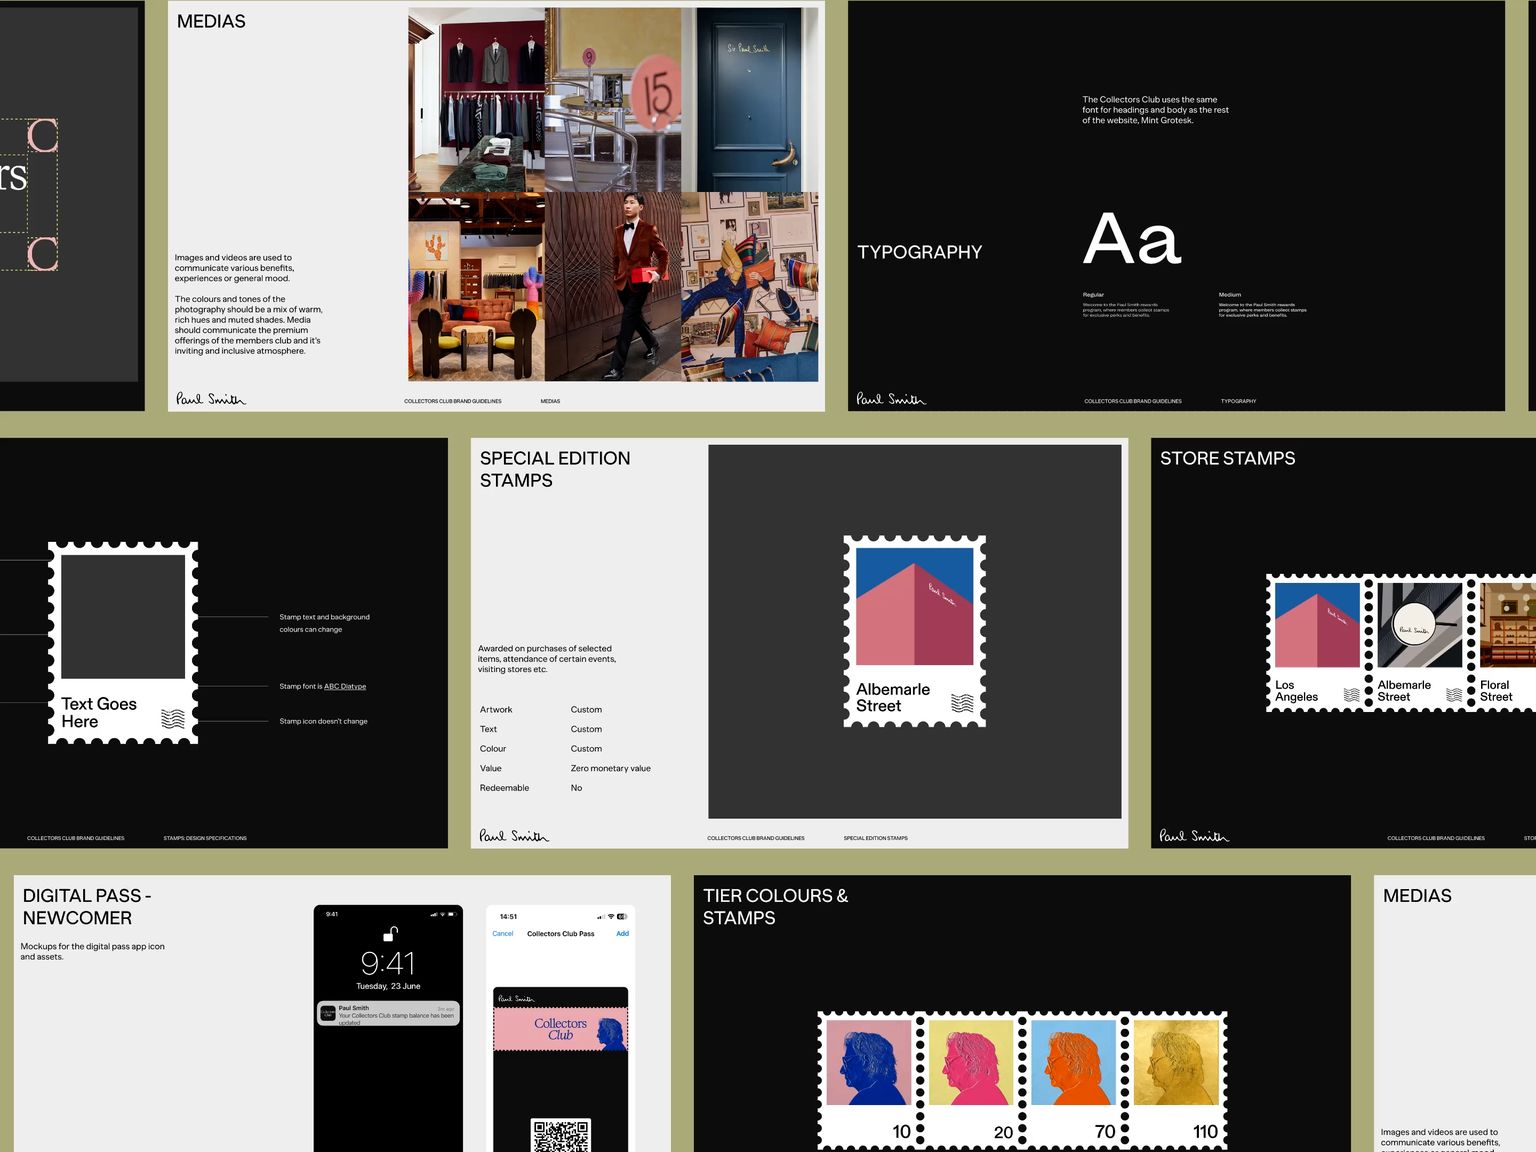
Task: Click the Collectors Club app icon in notification
Action: [328, 1014]
